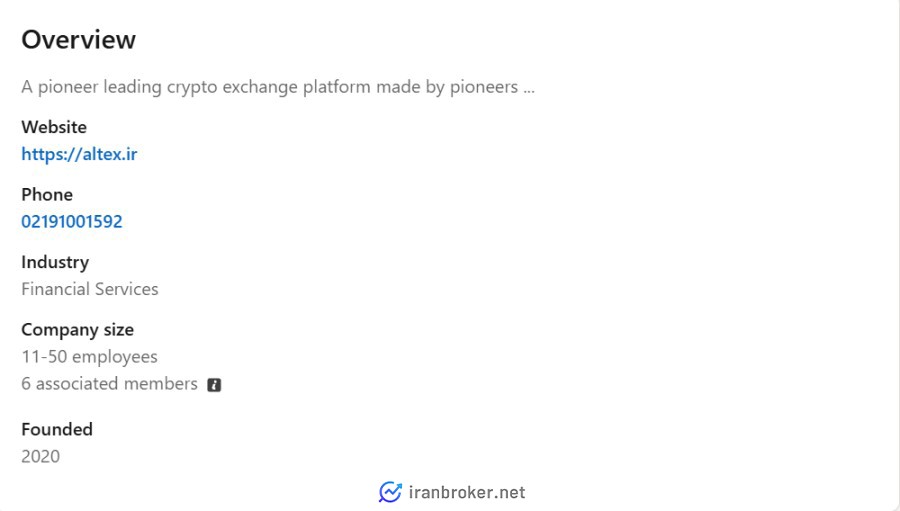Click the info icon beside associated members
The width and height of the screenshot is (900, 511).
click(x=214, y=384)
